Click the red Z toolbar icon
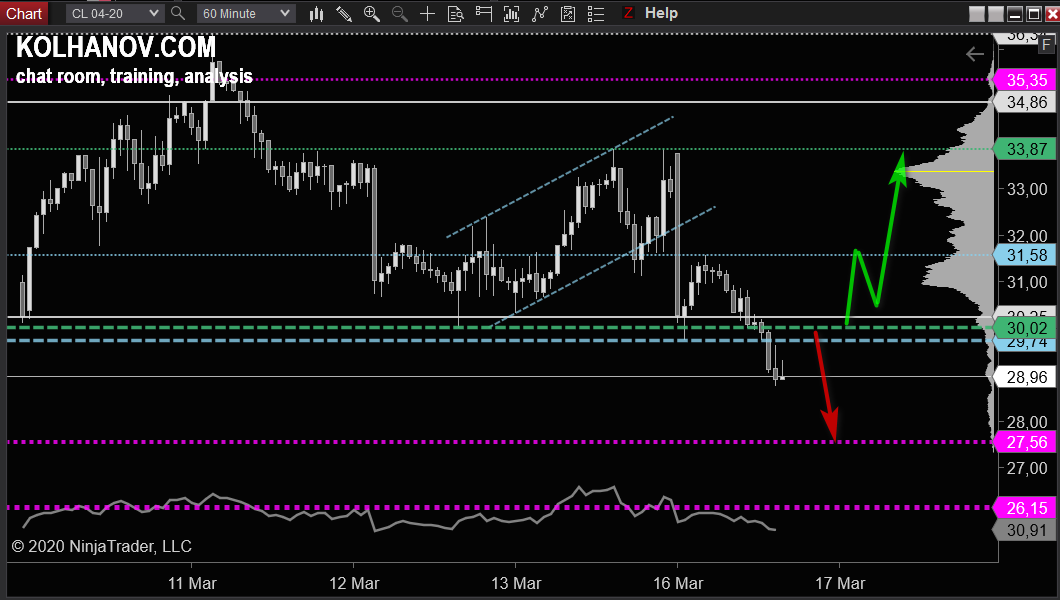This screenshot has width=1060, height=600. (628, 13)
